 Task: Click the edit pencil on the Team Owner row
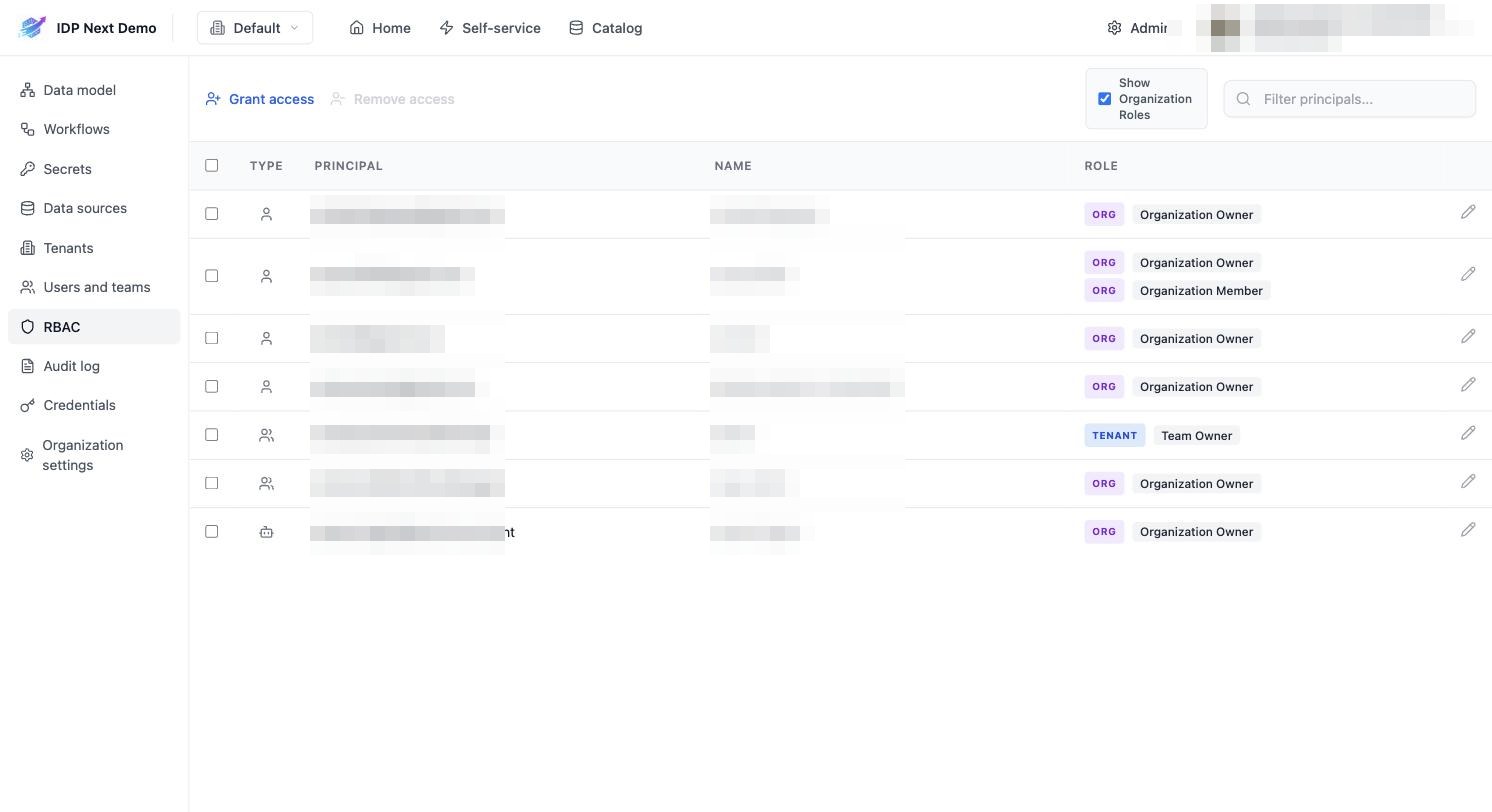tap(1468, 433)
